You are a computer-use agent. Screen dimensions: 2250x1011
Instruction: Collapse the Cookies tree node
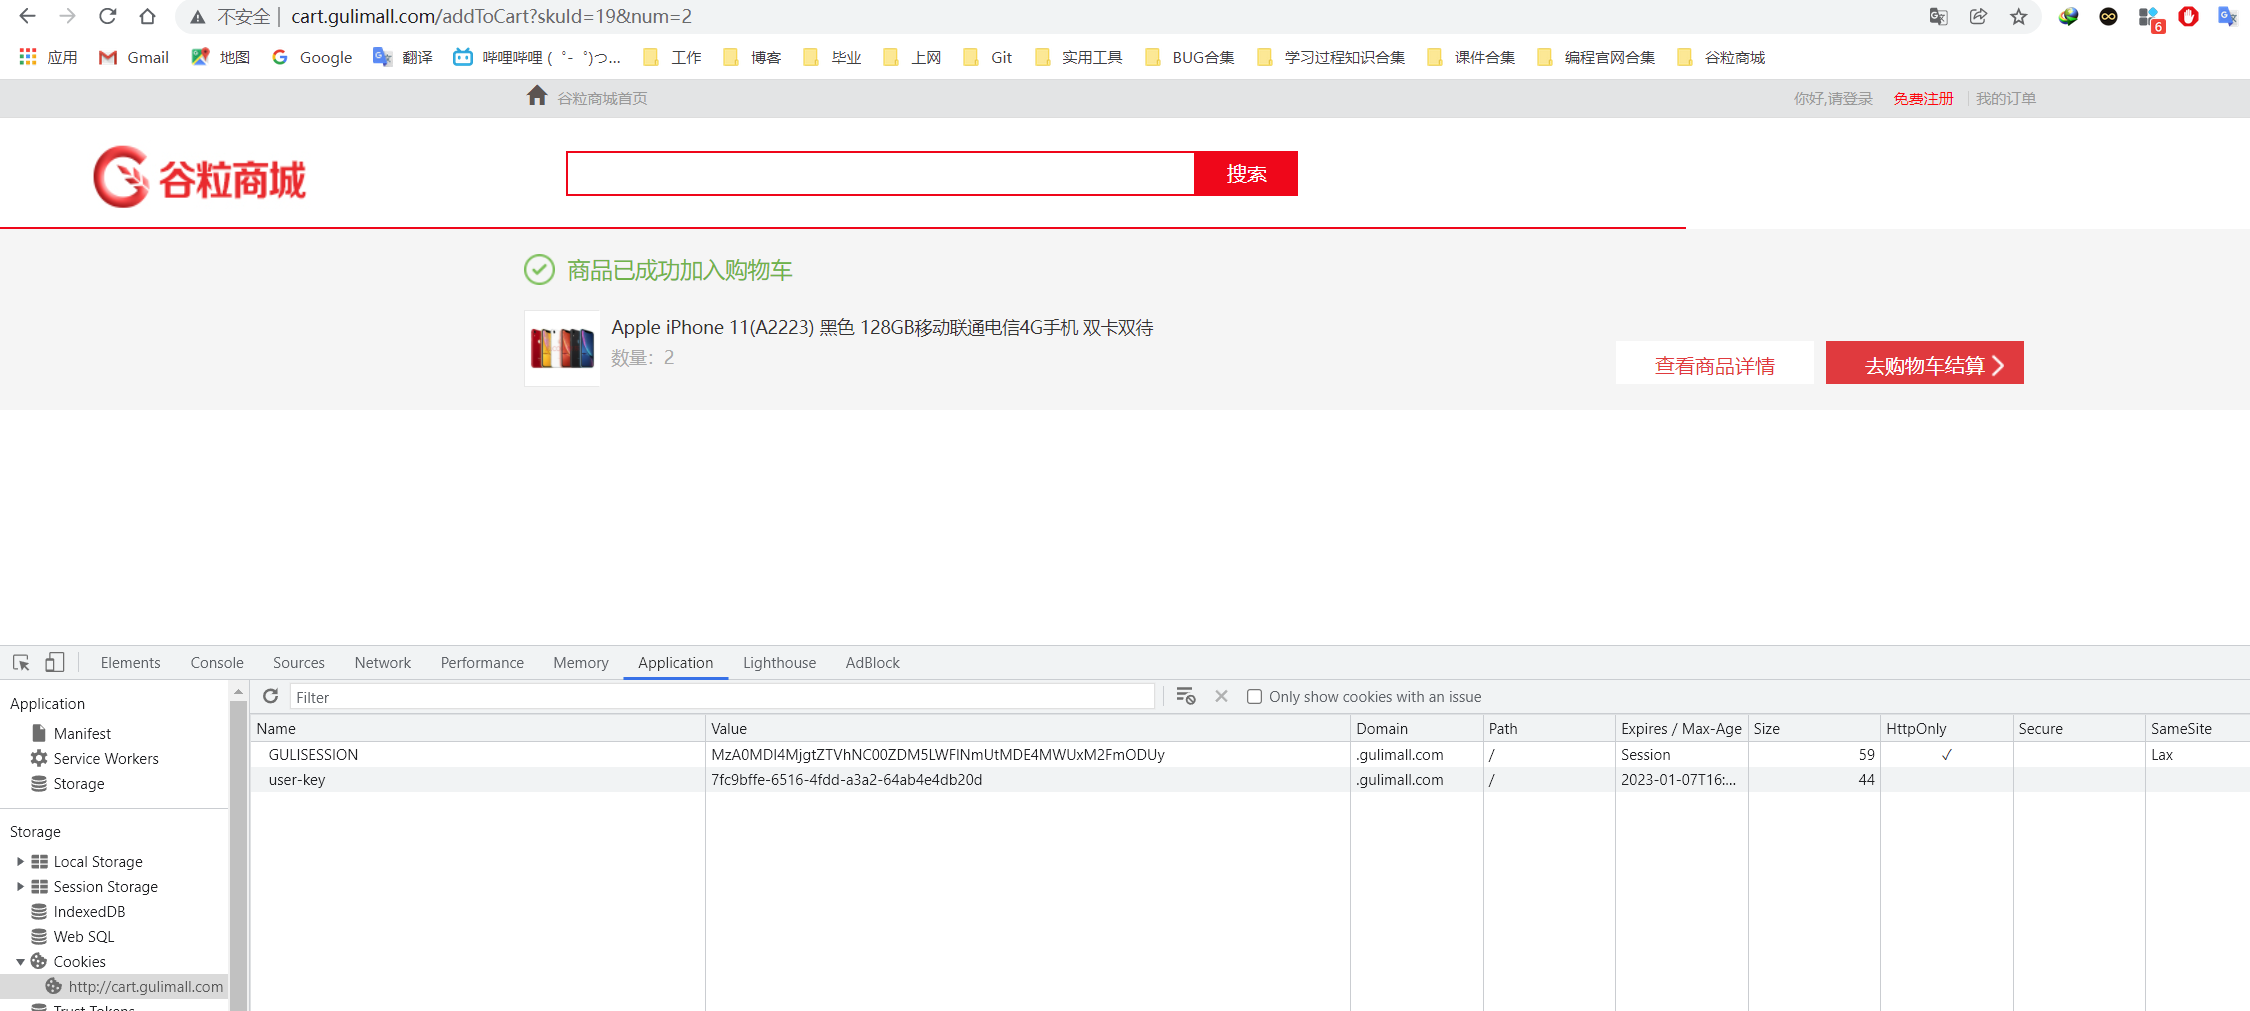tap(20, 961)
